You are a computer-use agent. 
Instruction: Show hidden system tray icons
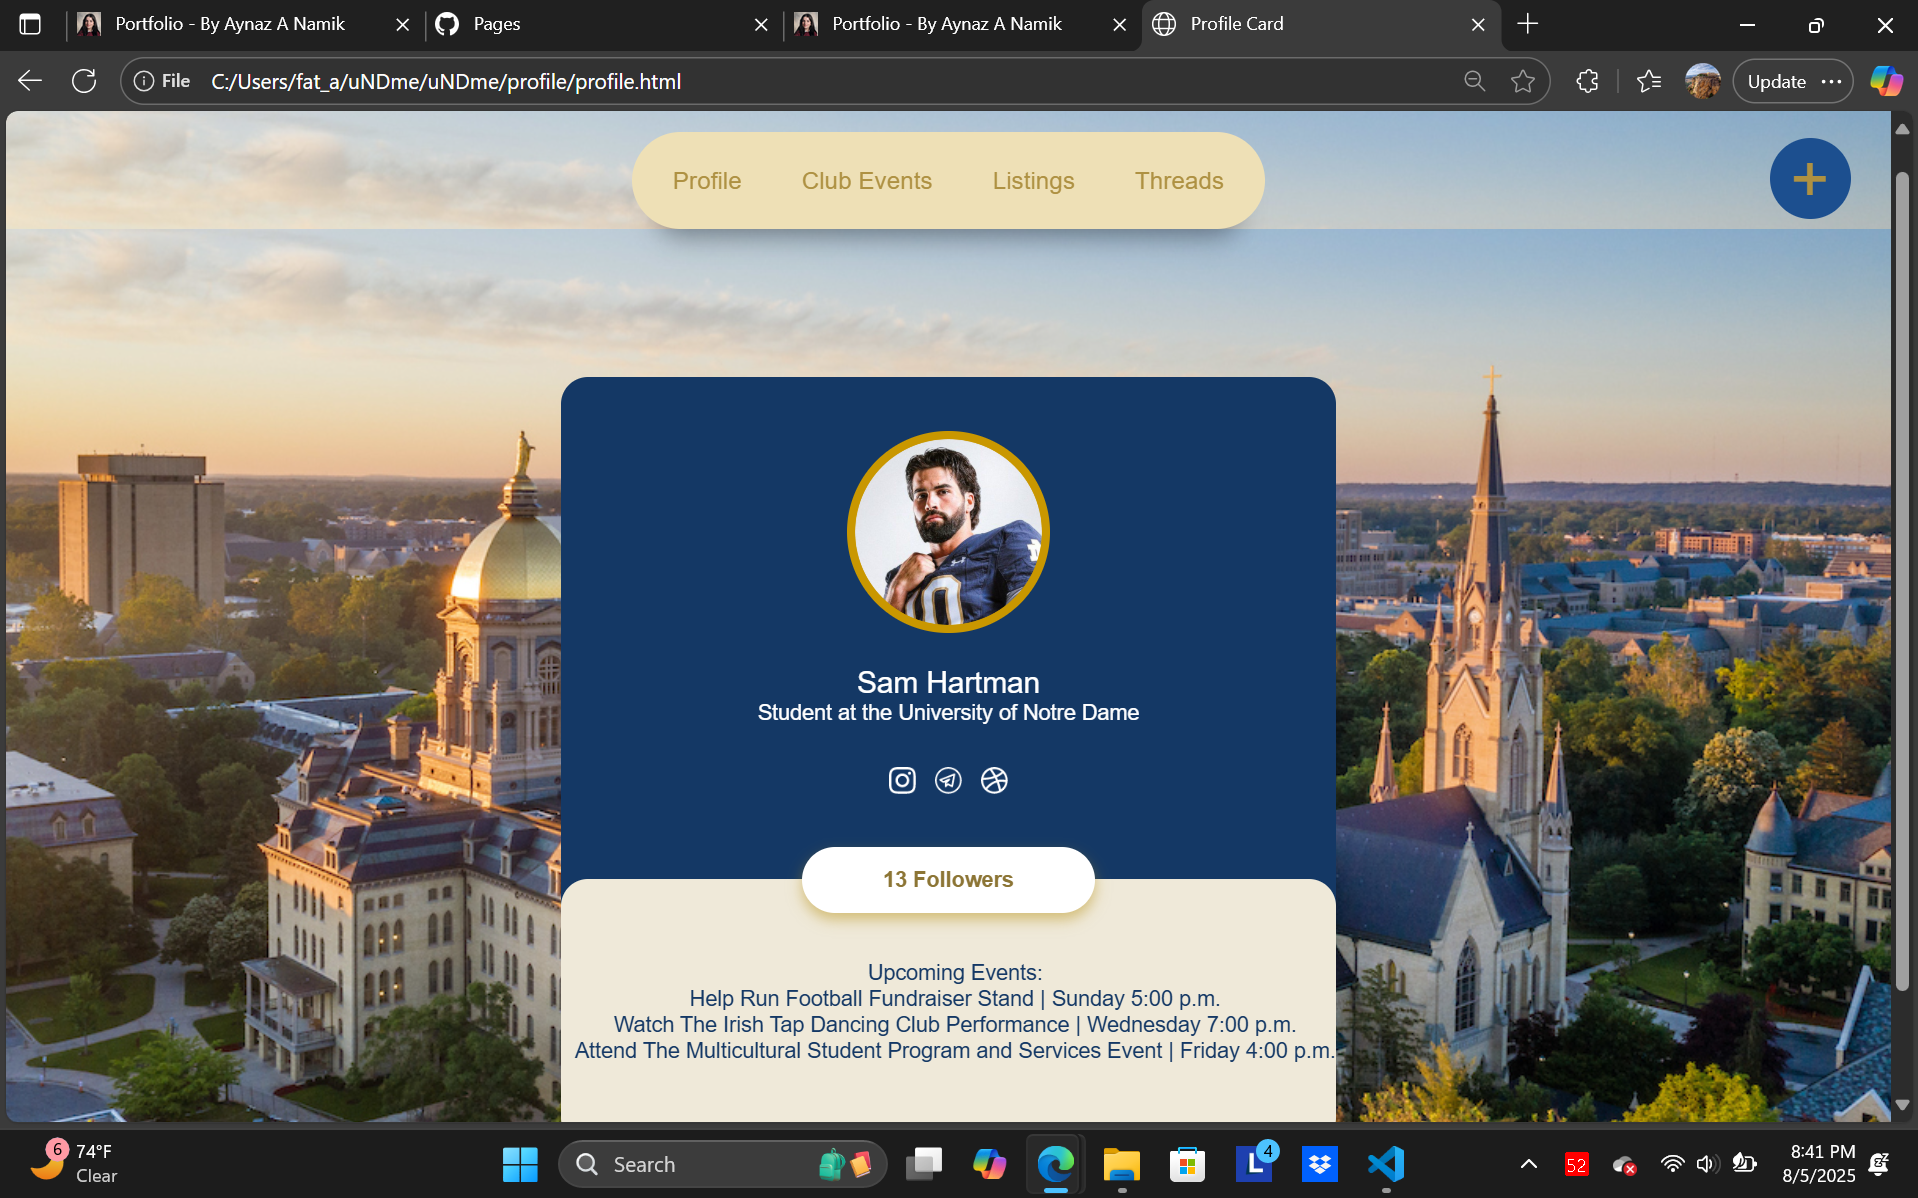coord(1528,1164)
